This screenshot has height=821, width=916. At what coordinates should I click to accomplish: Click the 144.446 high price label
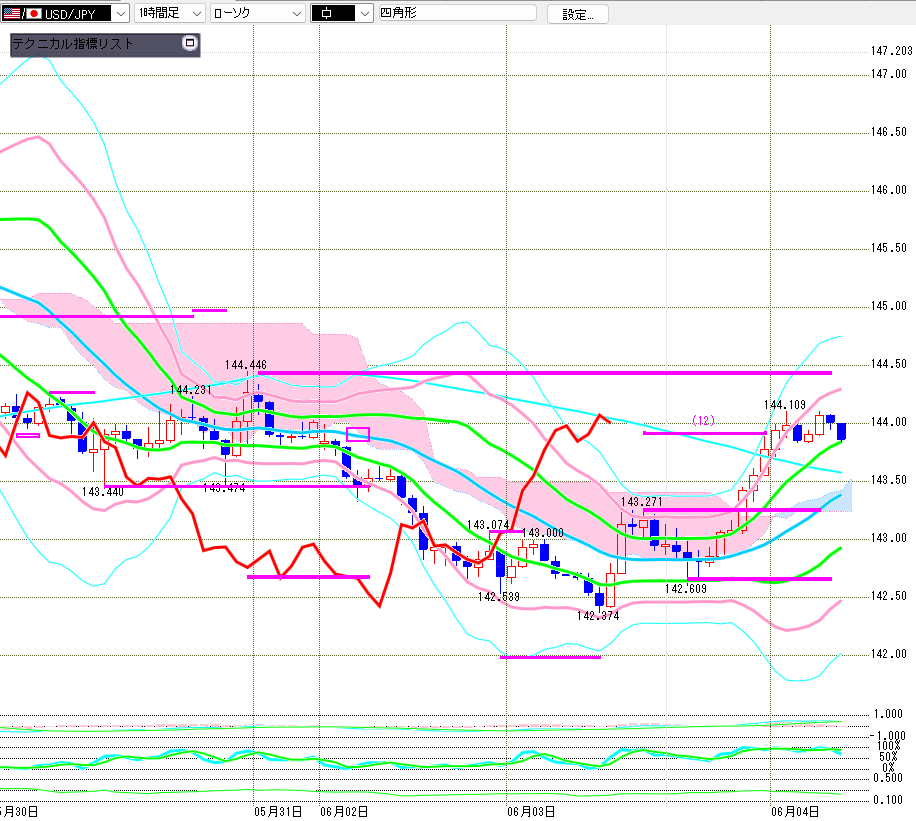pos(245,365)
